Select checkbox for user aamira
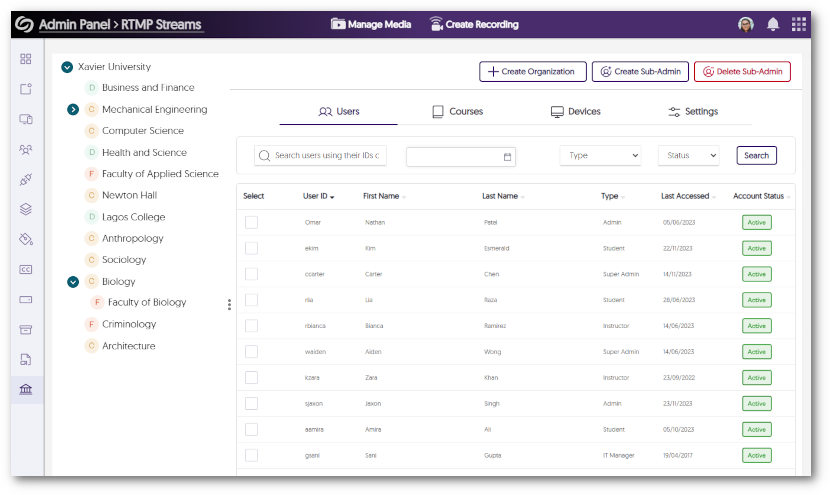 tap(251, 429)
